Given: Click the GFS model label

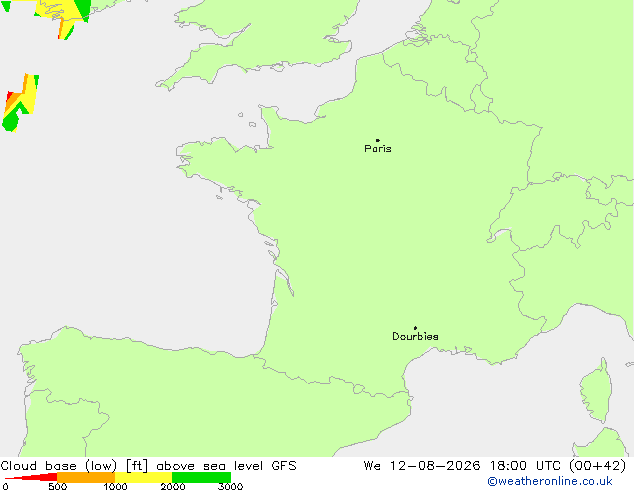Looking at the screenshot, I should 284,466.
